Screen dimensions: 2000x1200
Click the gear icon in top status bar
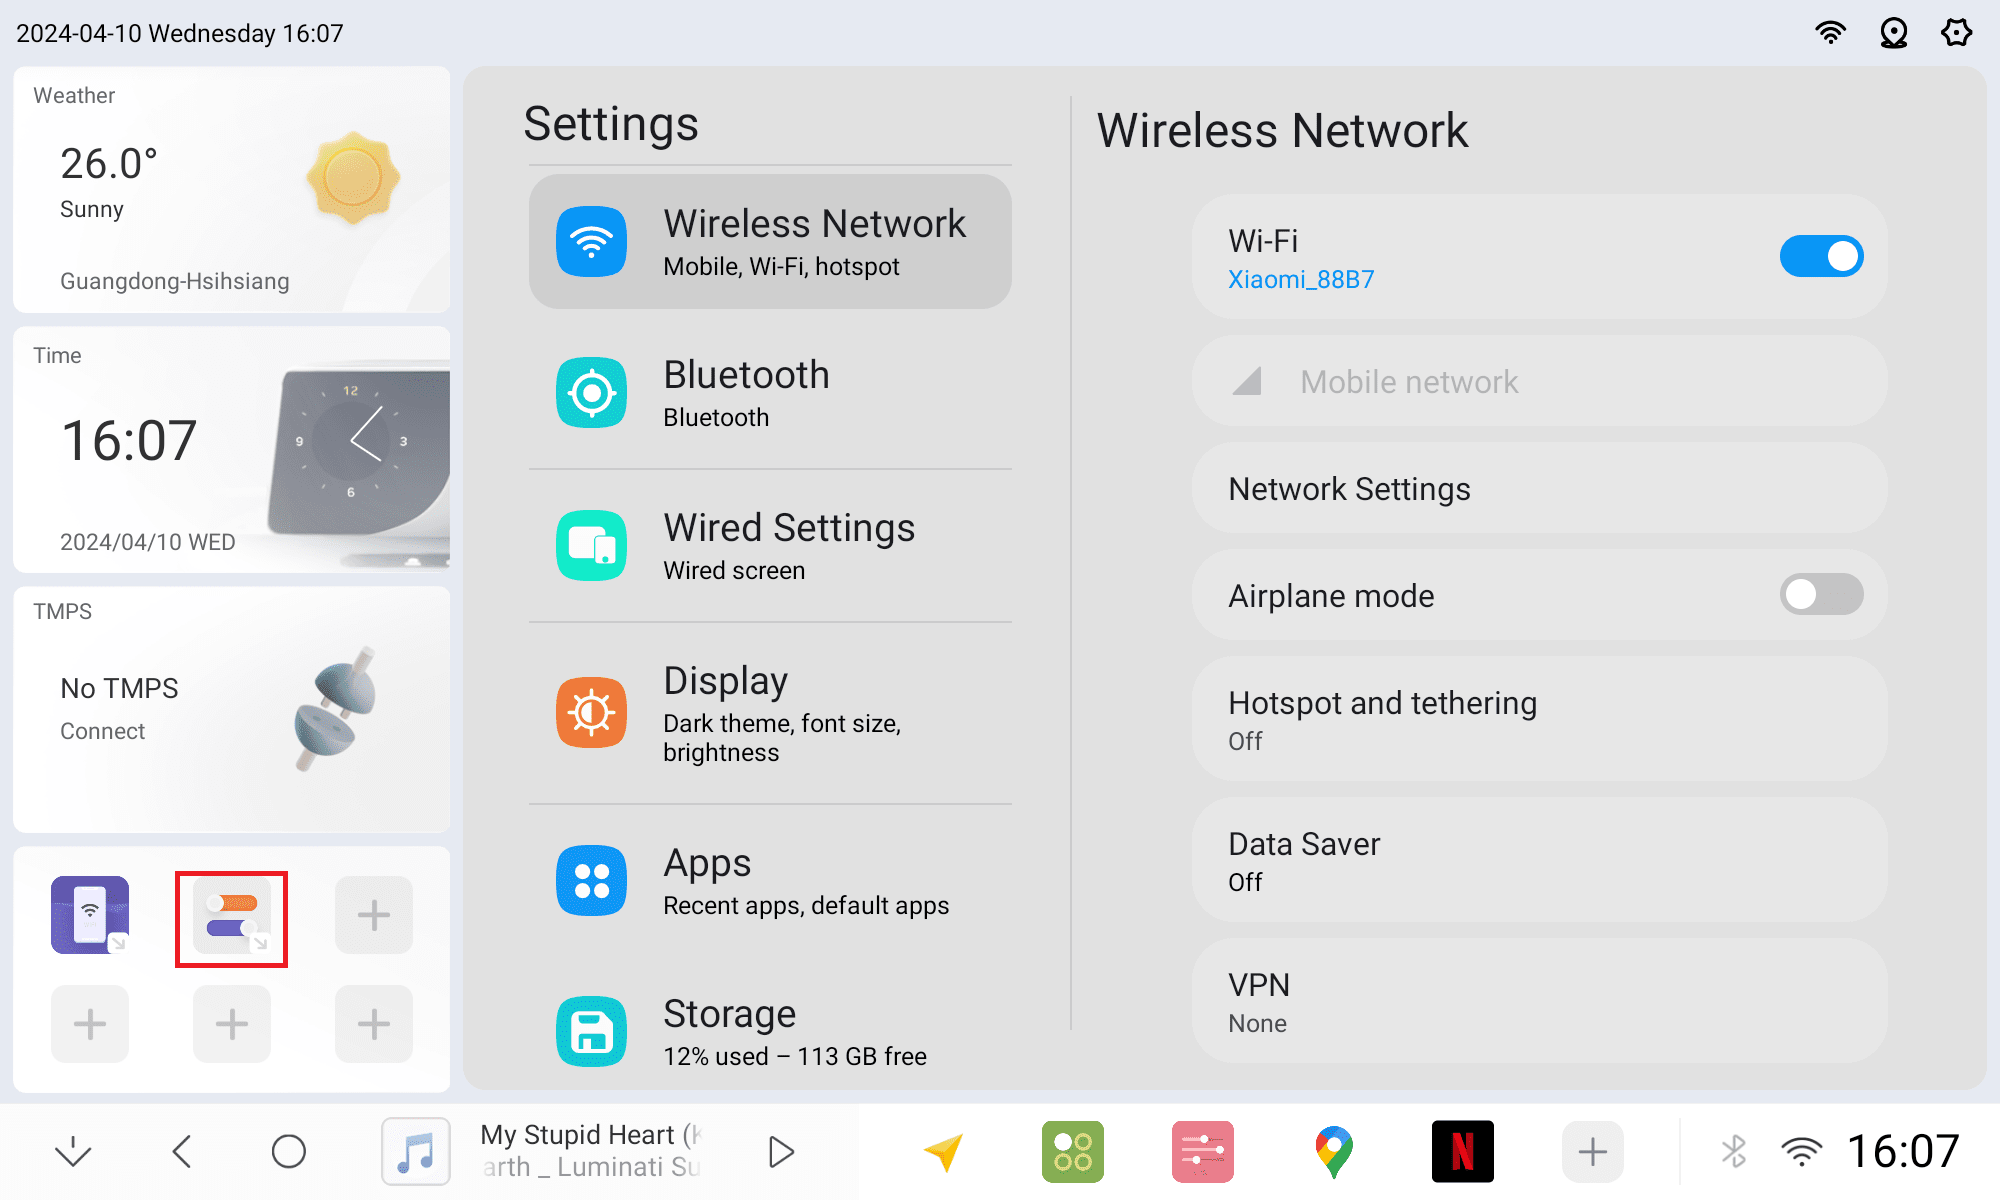click(x=1956, y=33)
